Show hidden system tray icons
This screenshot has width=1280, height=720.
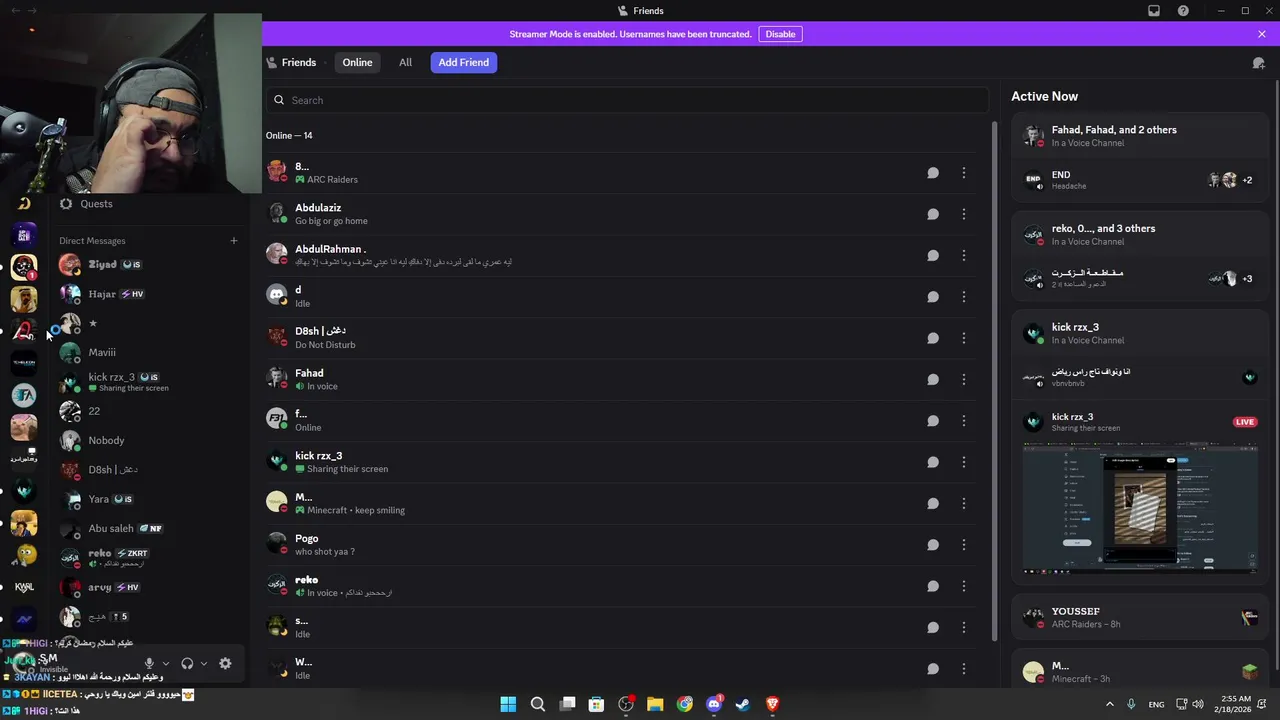1109,704
